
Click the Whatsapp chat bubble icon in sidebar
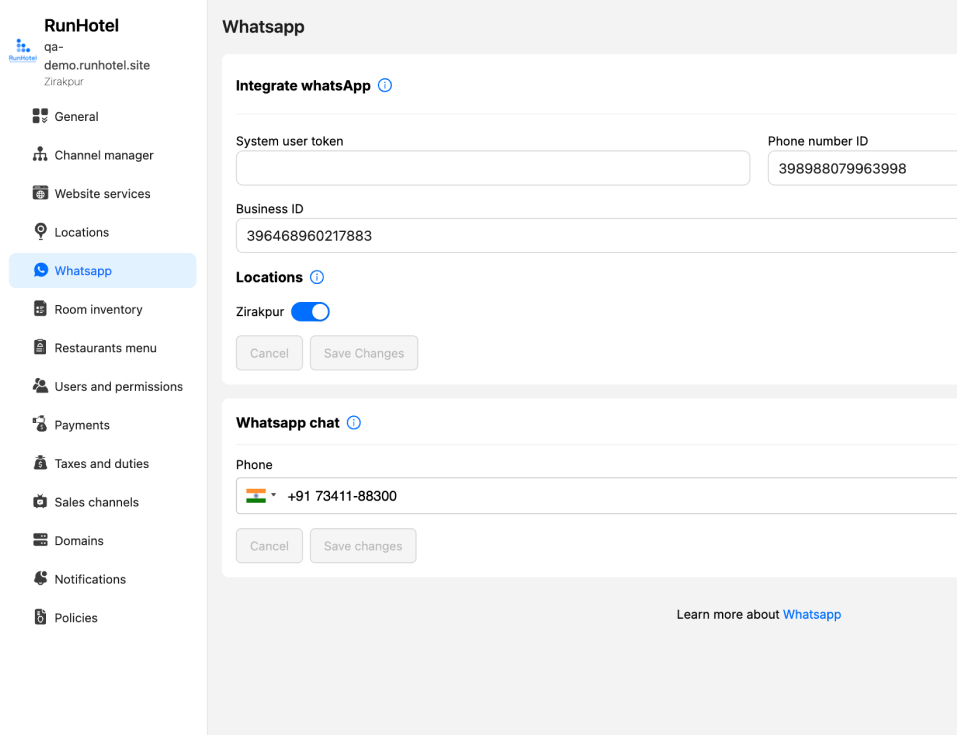tap(41, 270)
